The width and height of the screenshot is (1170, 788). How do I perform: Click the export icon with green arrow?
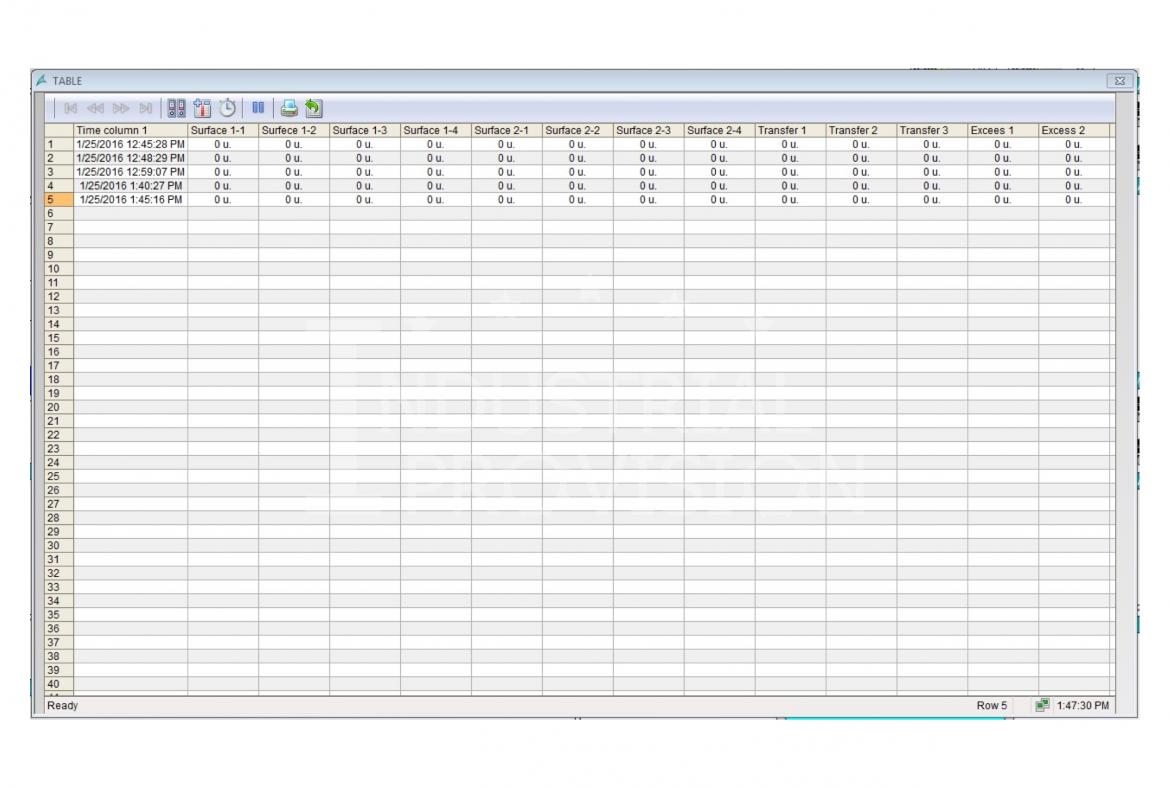point(314,107)
